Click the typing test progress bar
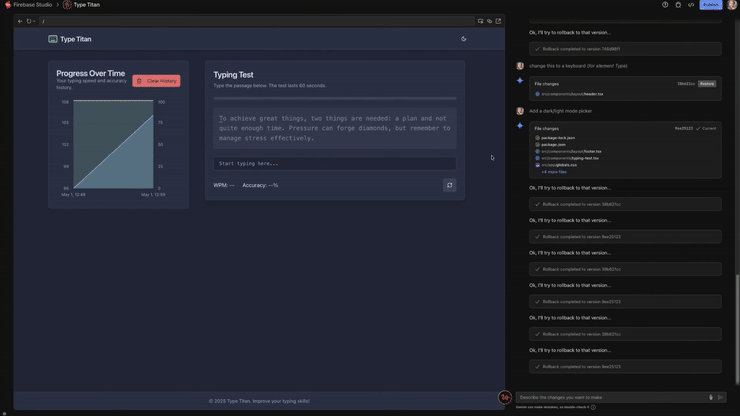 click(x=334, y=98)
